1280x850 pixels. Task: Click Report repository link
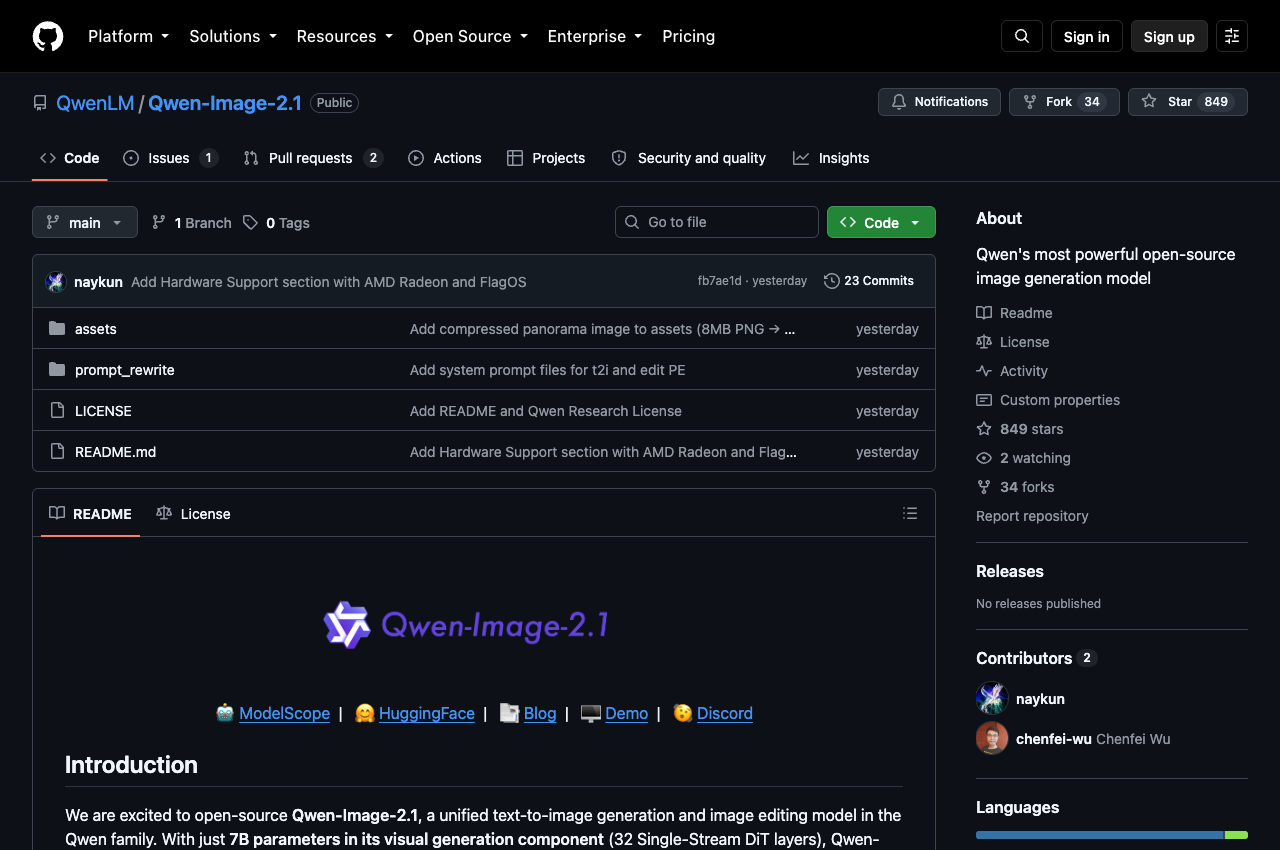1032,516
